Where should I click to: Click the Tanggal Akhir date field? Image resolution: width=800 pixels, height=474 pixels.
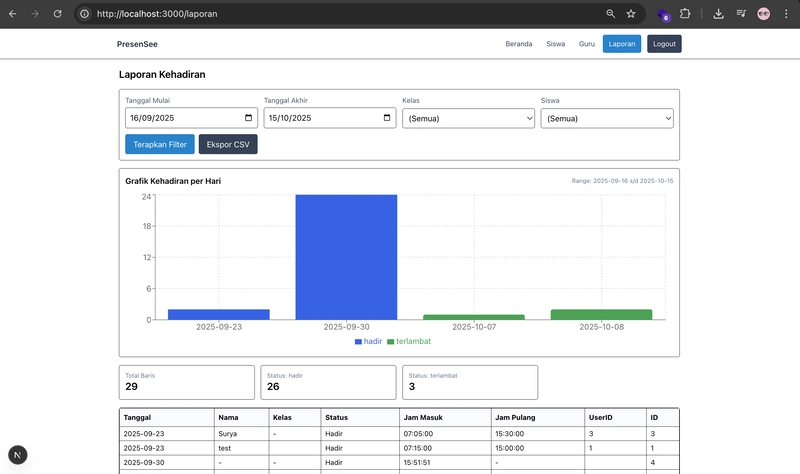pyautogui.click(x=330, y=118)
